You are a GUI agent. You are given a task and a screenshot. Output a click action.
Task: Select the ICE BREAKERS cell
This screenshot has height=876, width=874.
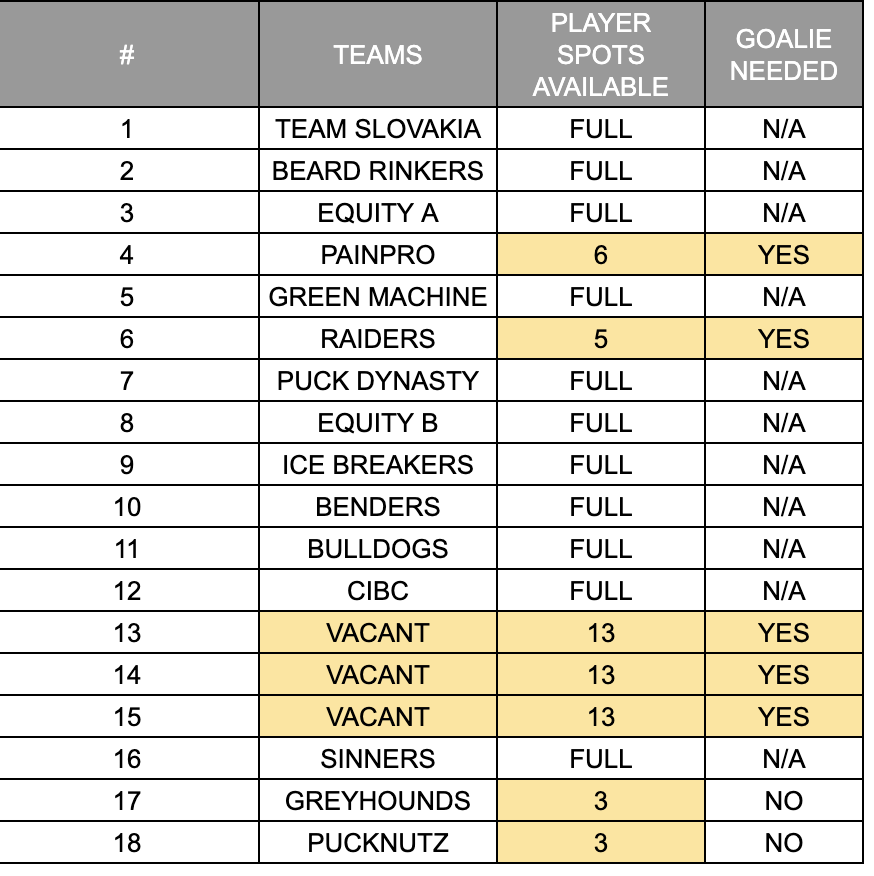(x=378, y=465)
